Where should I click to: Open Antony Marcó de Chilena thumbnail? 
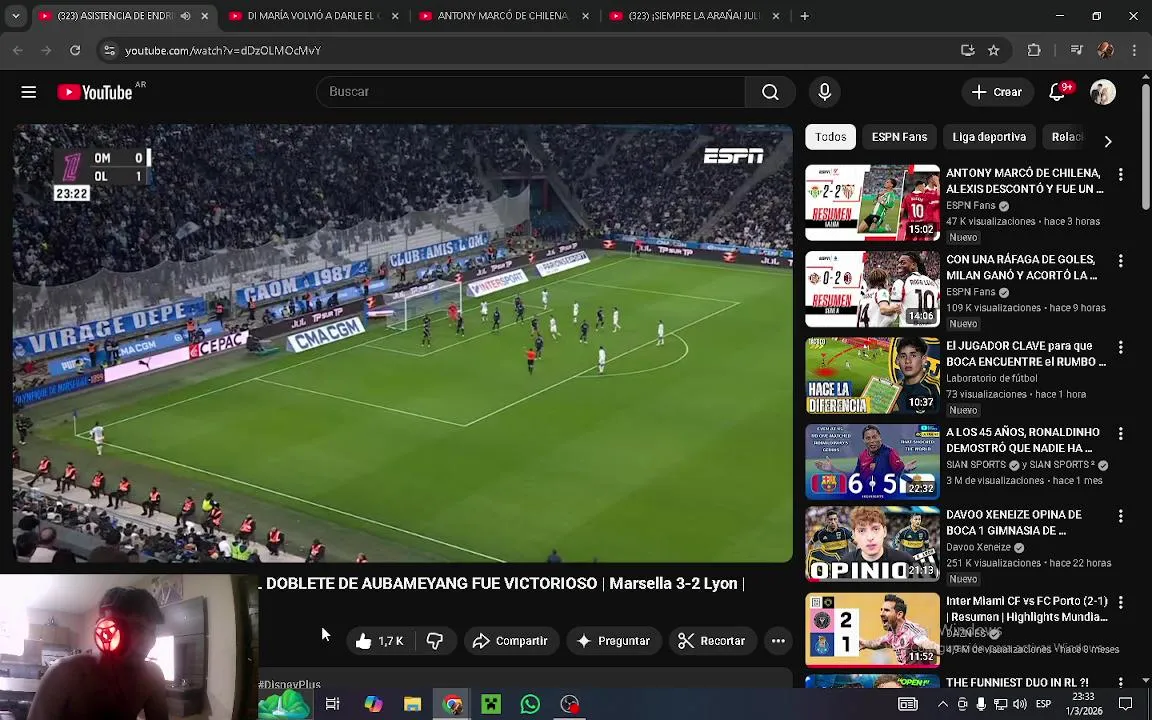[872, 203]
